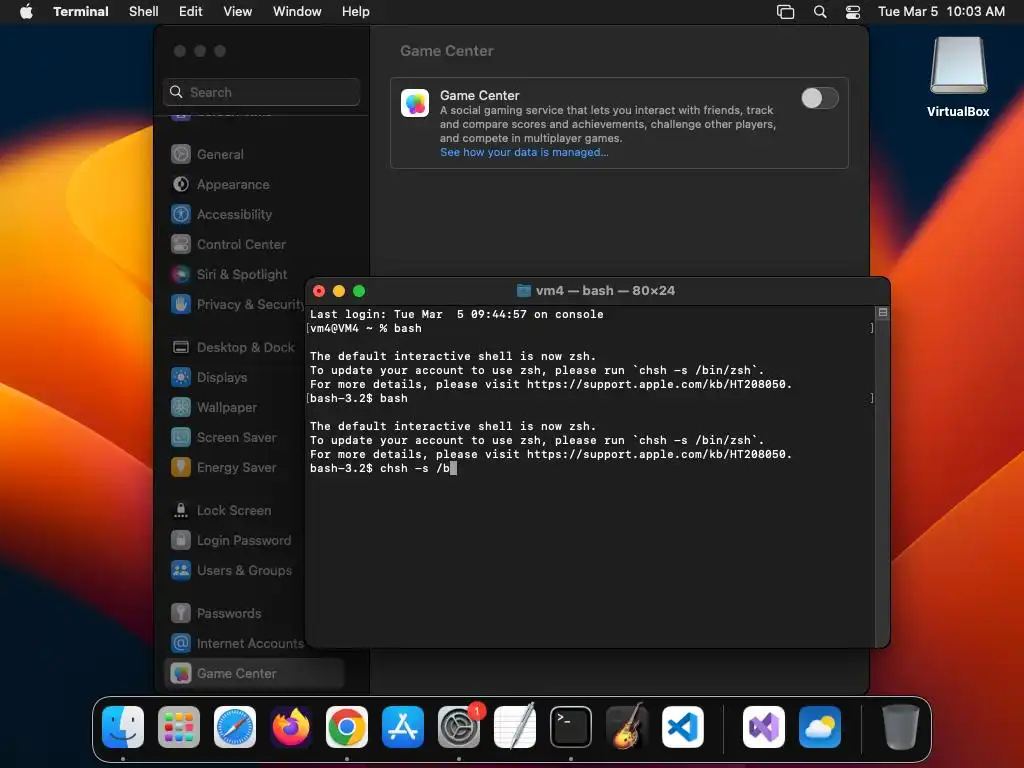Select Privacy & Security in settings sidebar
This screenshot has width=1024, height=768.
[235, 304]
